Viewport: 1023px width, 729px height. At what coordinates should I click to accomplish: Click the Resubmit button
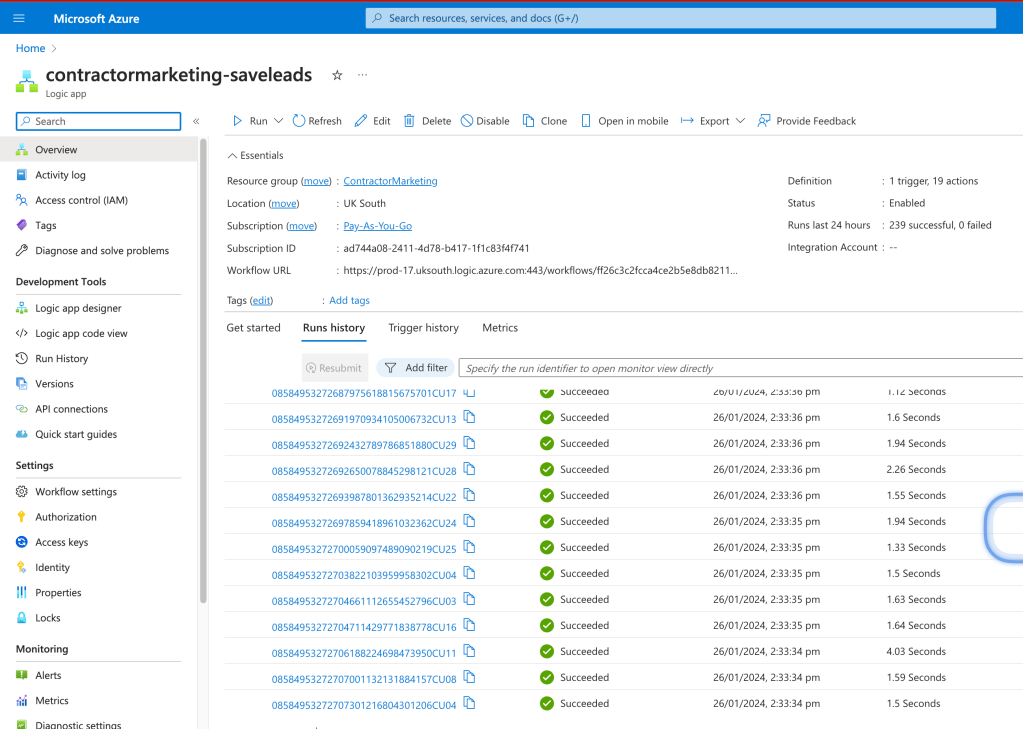335,368
